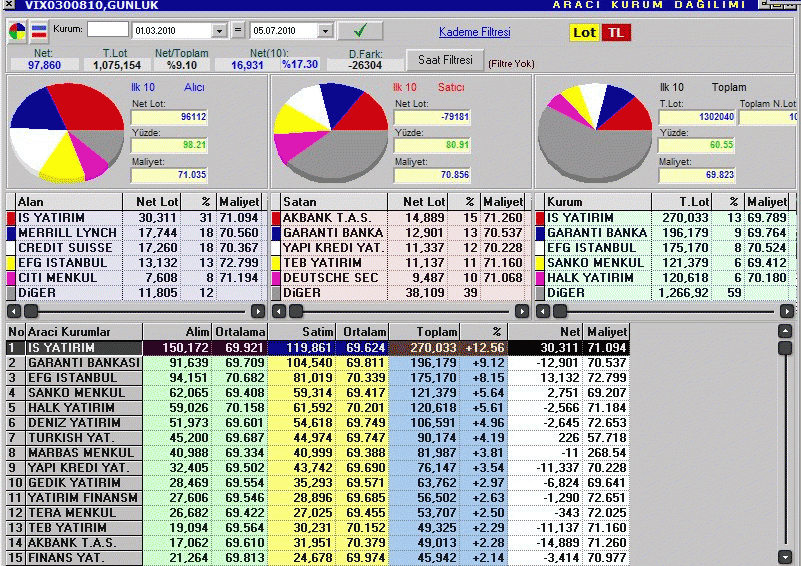Click the Net value 97,860
The image size is (801, 566).
pos(44,65)
